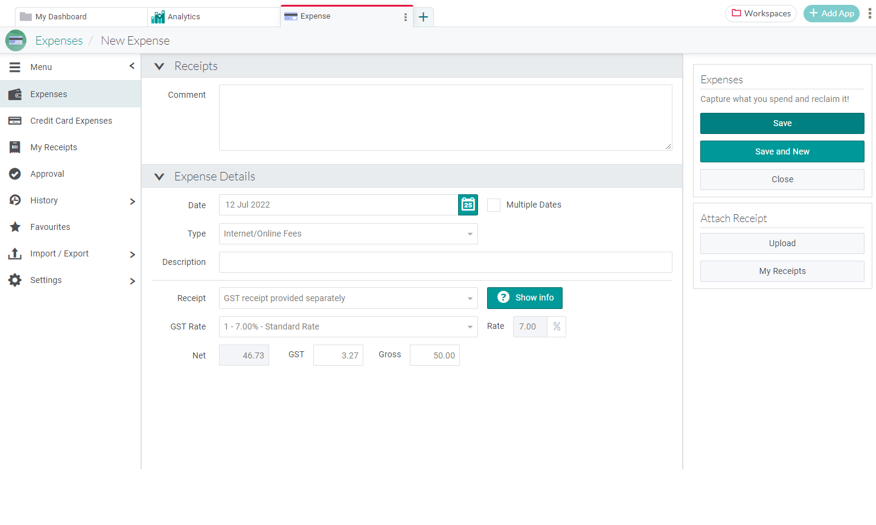Open the top-right vertical dots menu

pos(869,13)
